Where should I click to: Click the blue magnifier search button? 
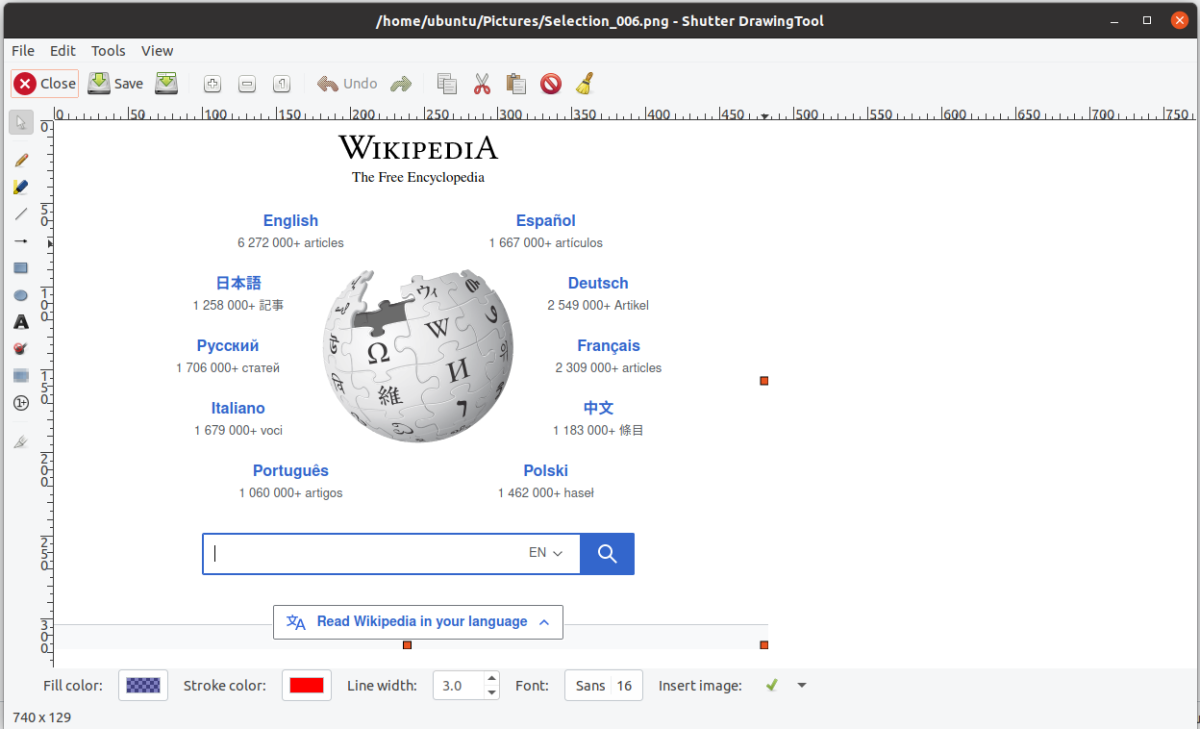point(607,554)
